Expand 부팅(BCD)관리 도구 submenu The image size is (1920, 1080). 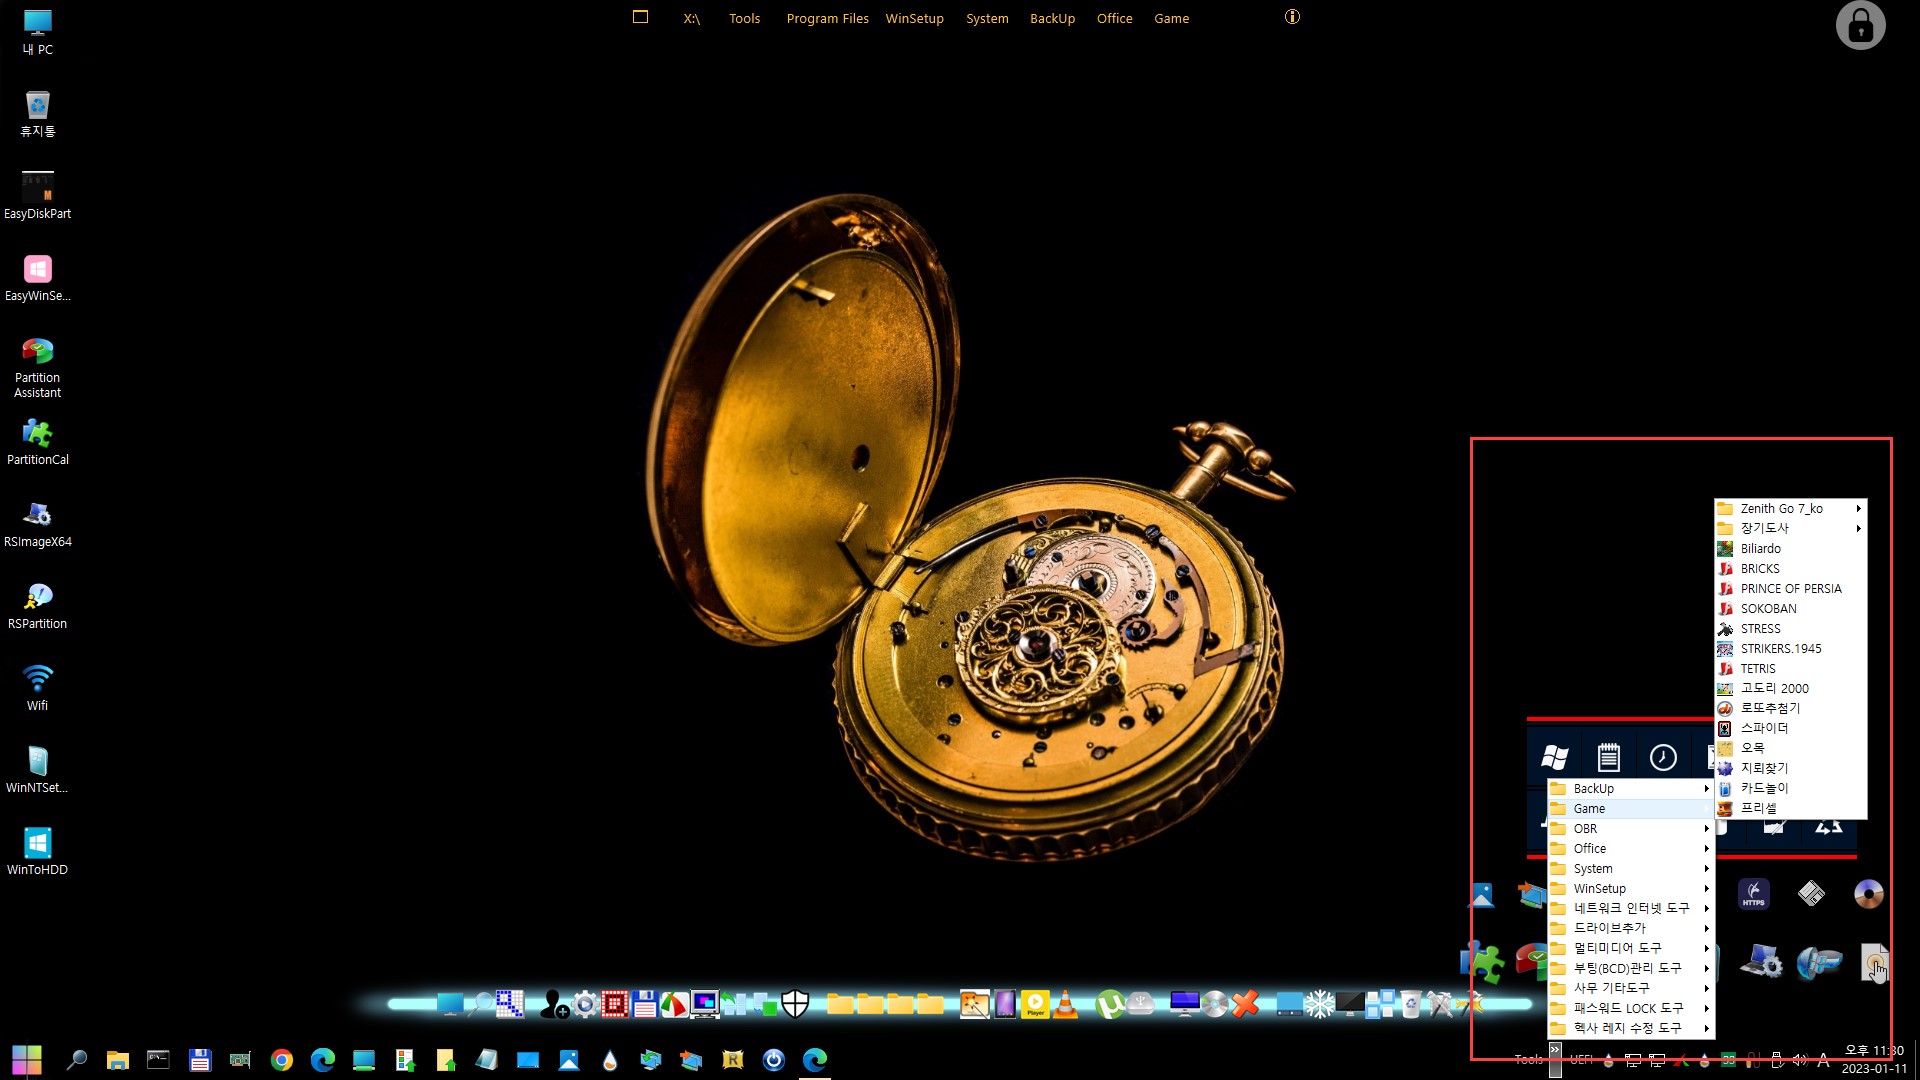pyautogui.click(x=1631, y=968)
